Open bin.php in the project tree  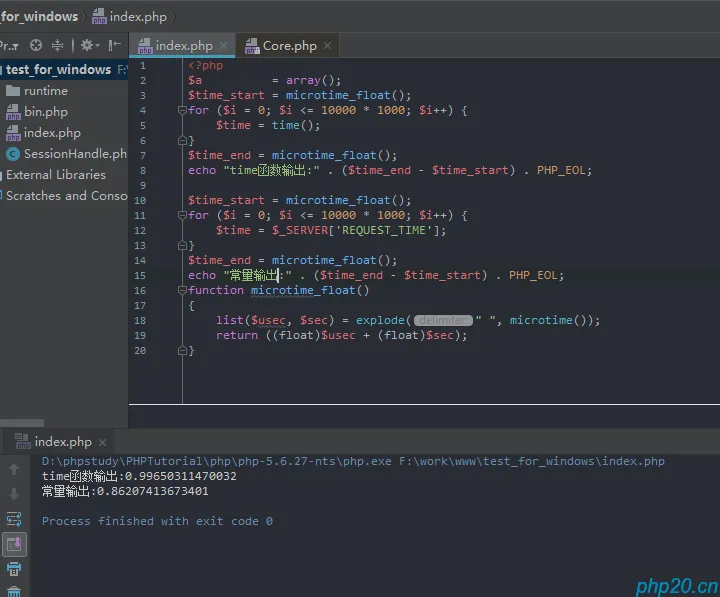pyautogui.click(x=45, y=112)
